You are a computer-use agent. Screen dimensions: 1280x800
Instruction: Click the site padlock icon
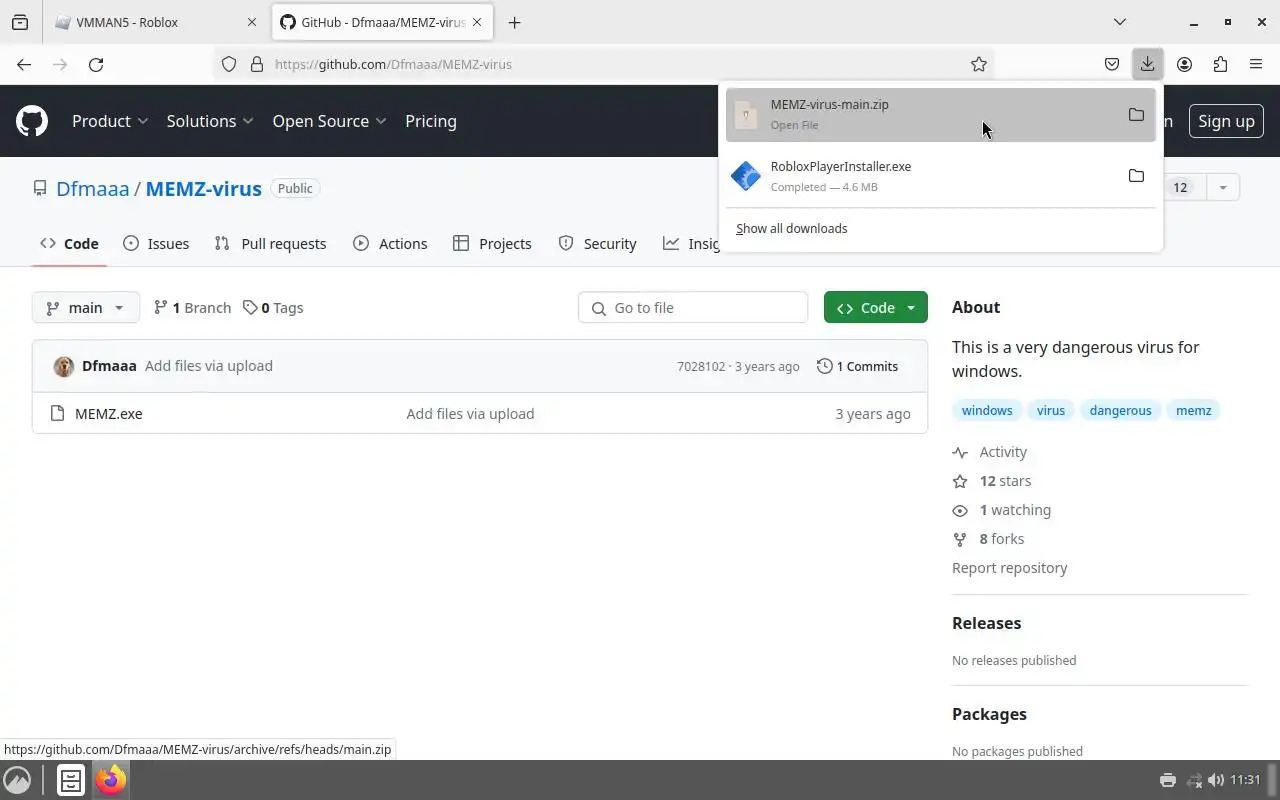tap(256, 64)
